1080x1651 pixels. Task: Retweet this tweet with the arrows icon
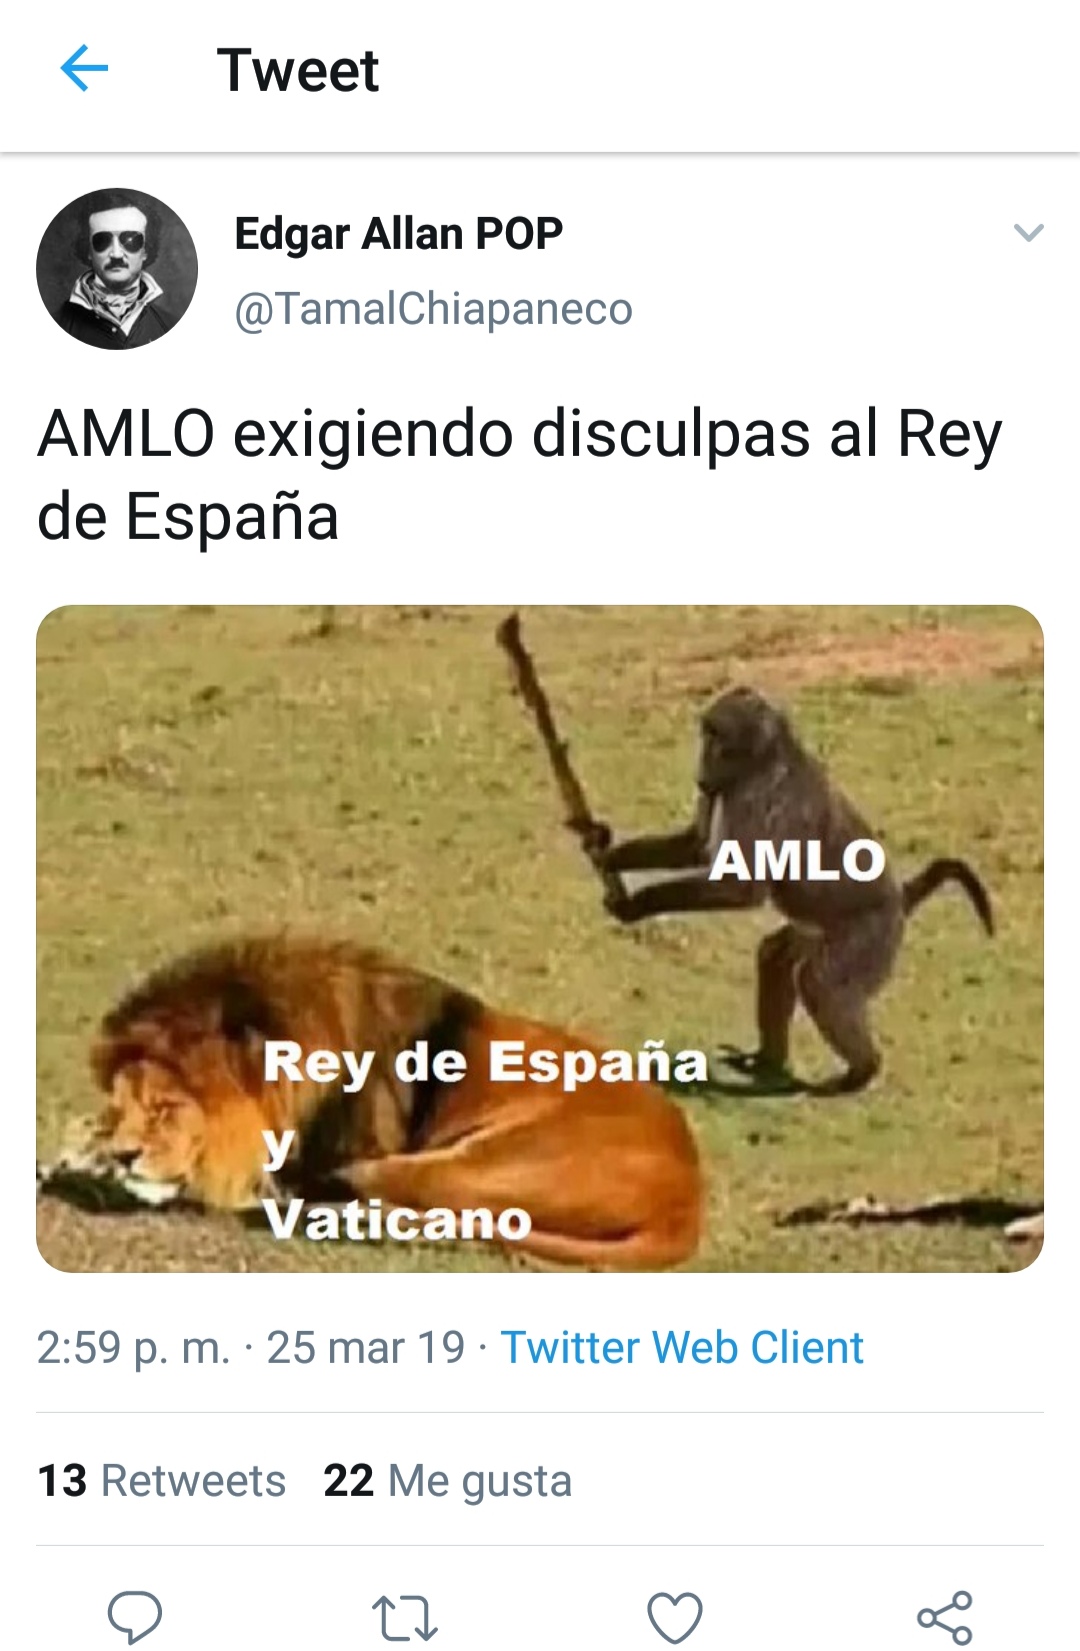point(404,1618)
